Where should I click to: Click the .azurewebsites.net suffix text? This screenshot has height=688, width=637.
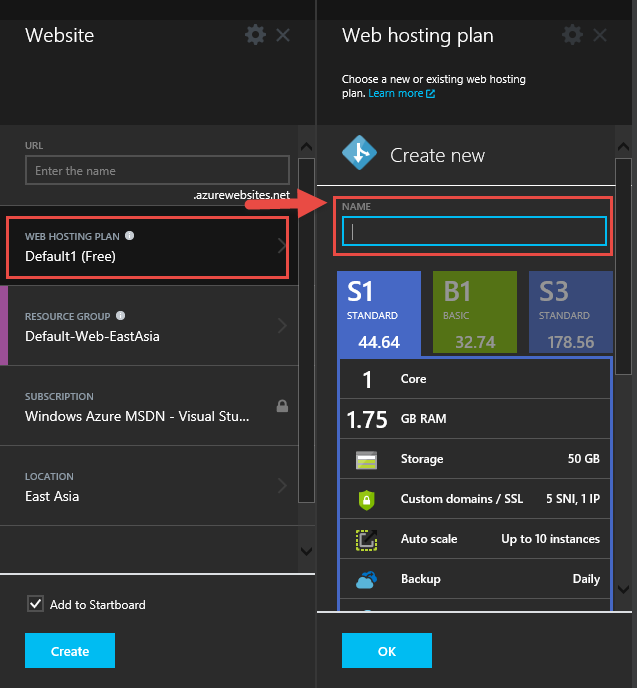242,195
